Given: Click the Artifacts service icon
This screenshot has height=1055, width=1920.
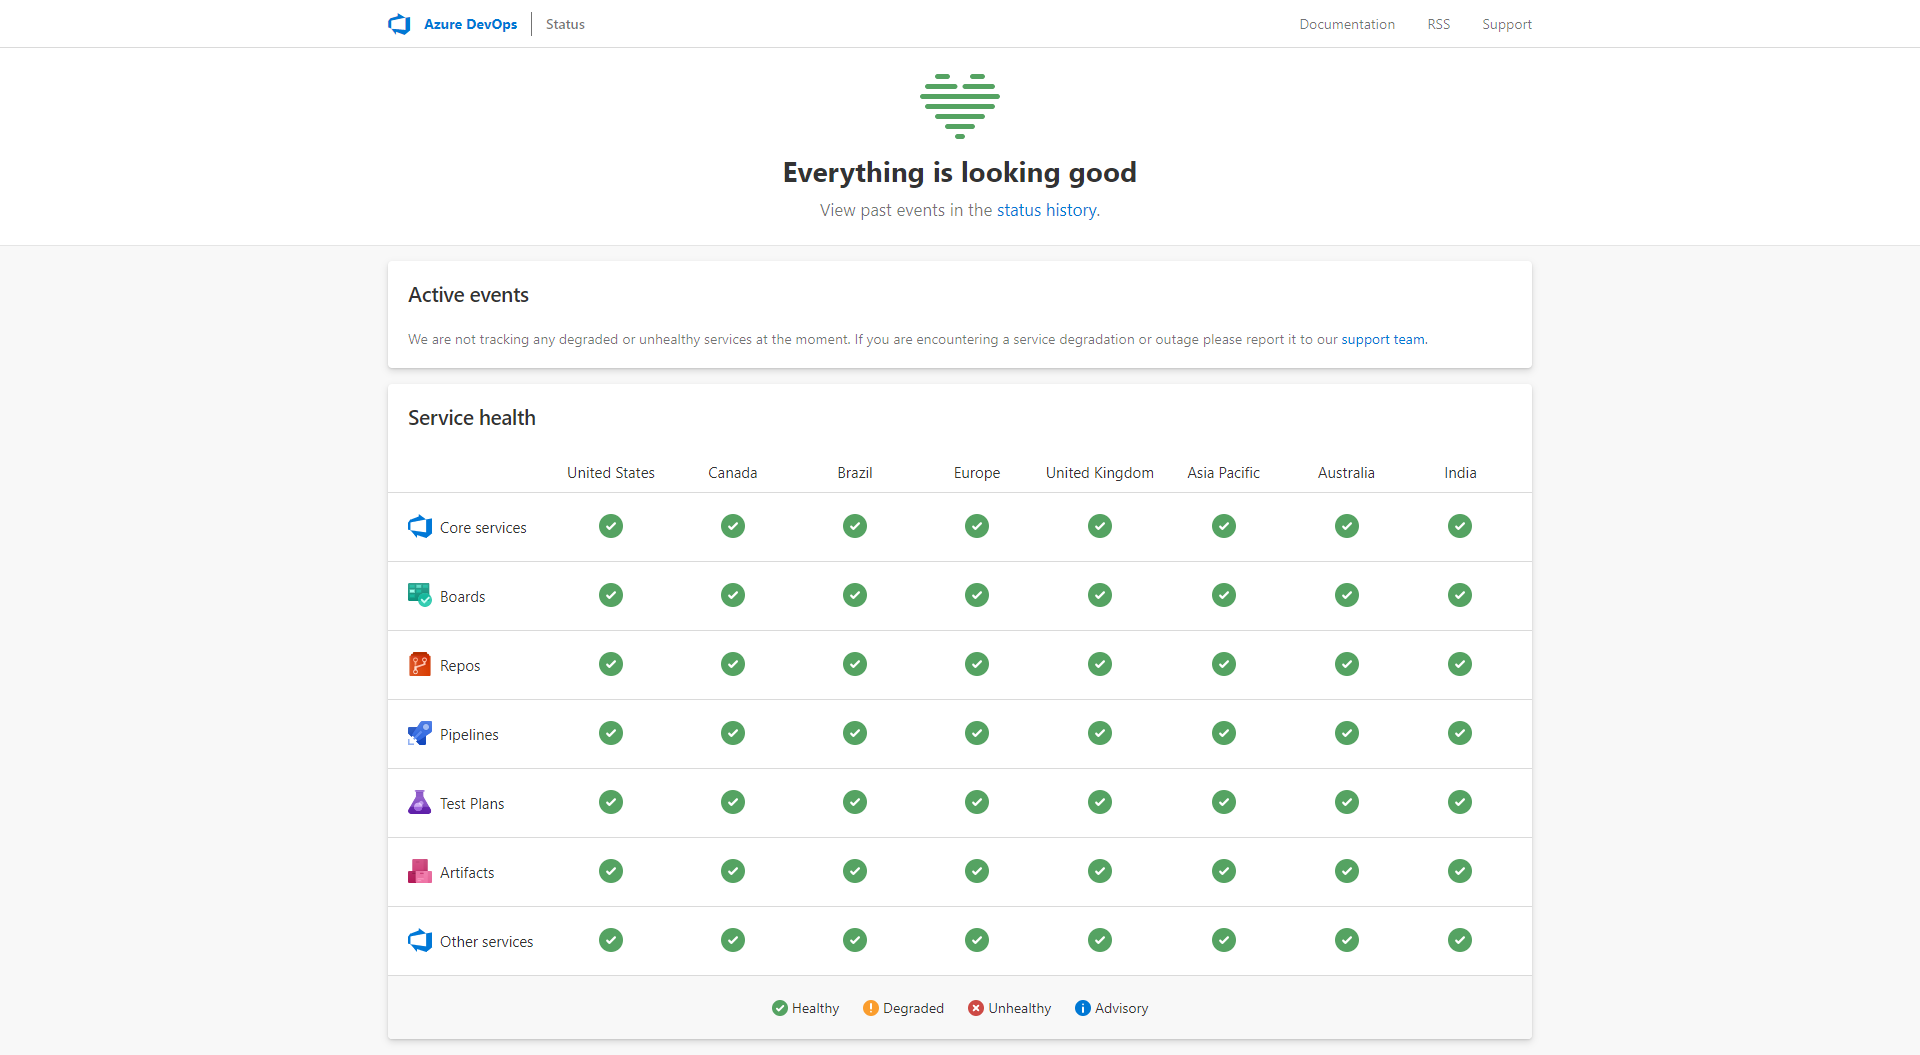Looking at the screenshot, I should (419, 871).
